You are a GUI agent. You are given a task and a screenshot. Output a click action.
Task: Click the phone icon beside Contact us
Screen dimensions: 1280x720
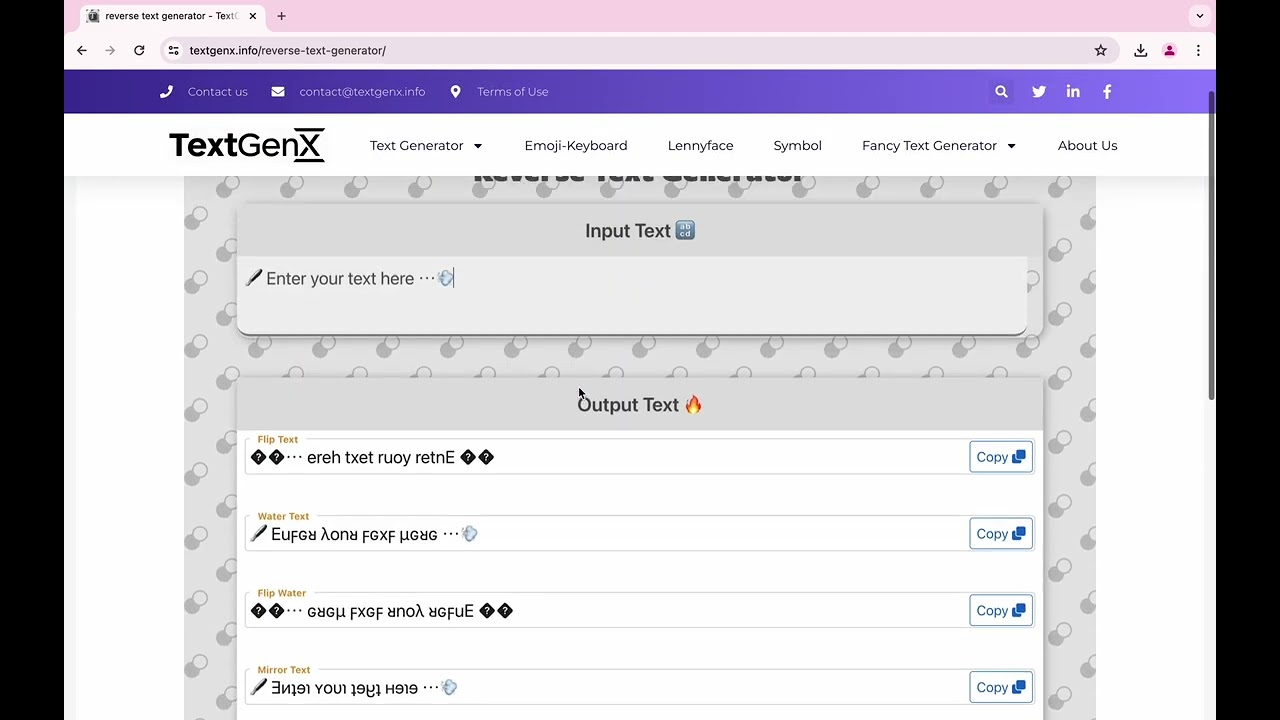pos(166,92)
